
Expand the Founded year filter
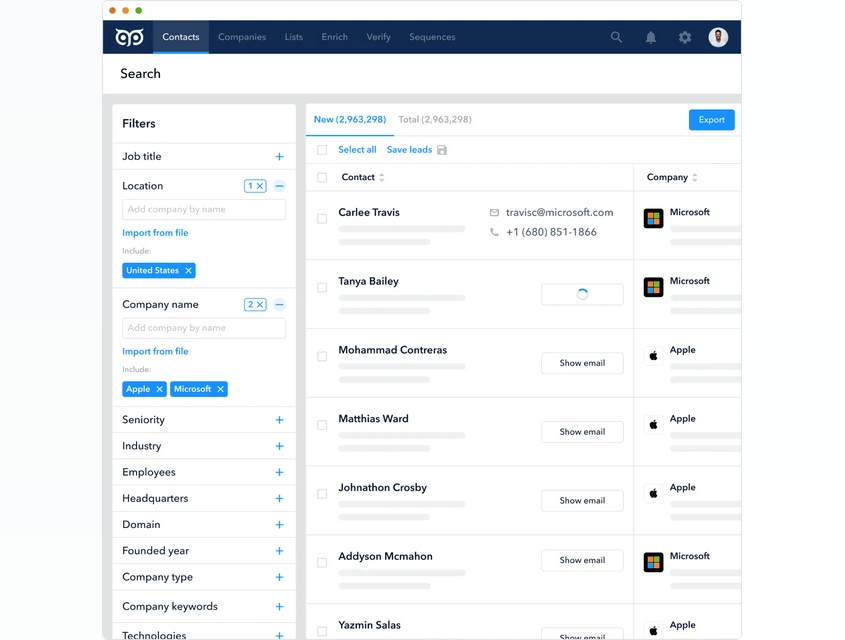(279, 551)
